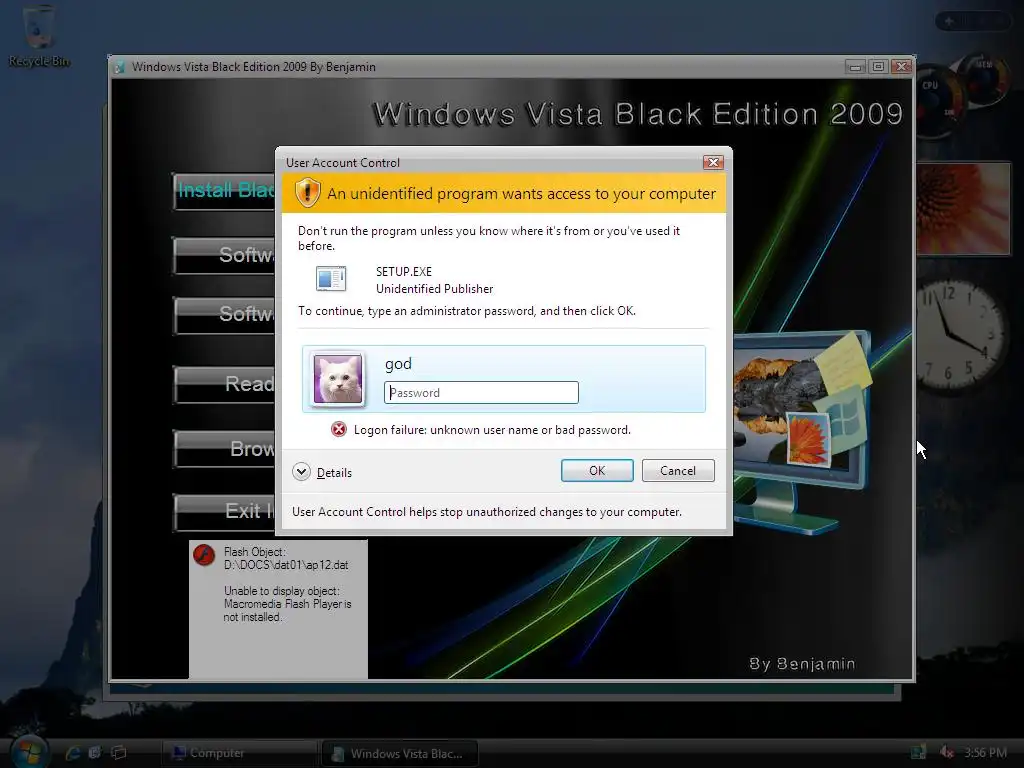The image size is (1024, 768).
Task: Click the Browse button in installer menu
Action: pos(224,449)
